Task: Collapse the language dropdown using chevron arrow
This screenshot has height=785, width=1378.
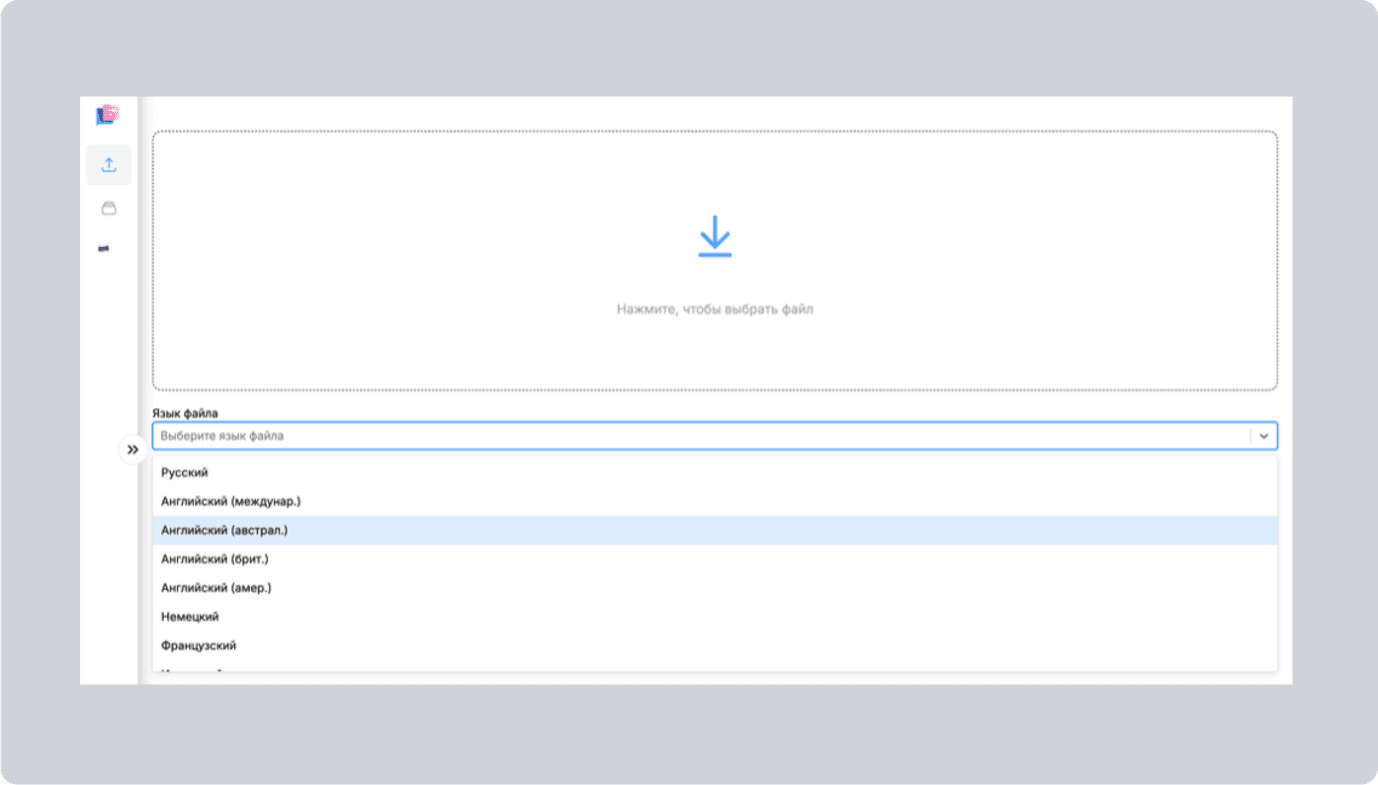Action: pos(1264,436)
